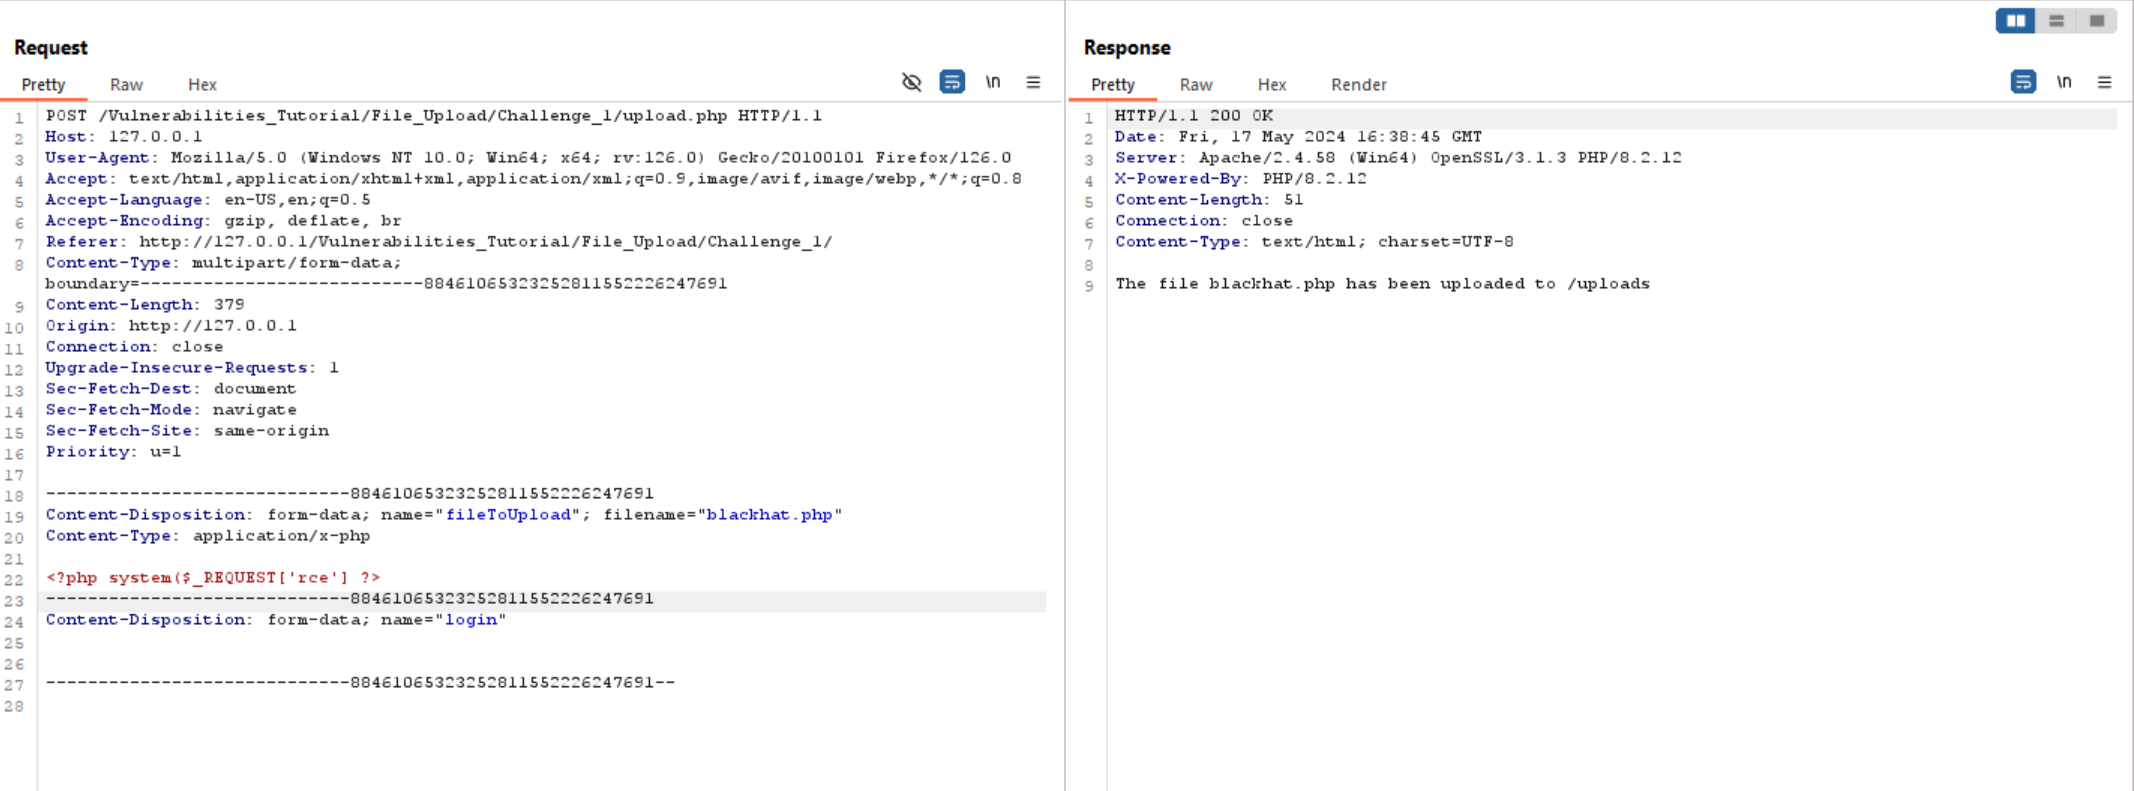This screenshot has height=791, width=2134.
Task: Toggle word wrap icon in Response panel
Action: (x=2023, y=82)
